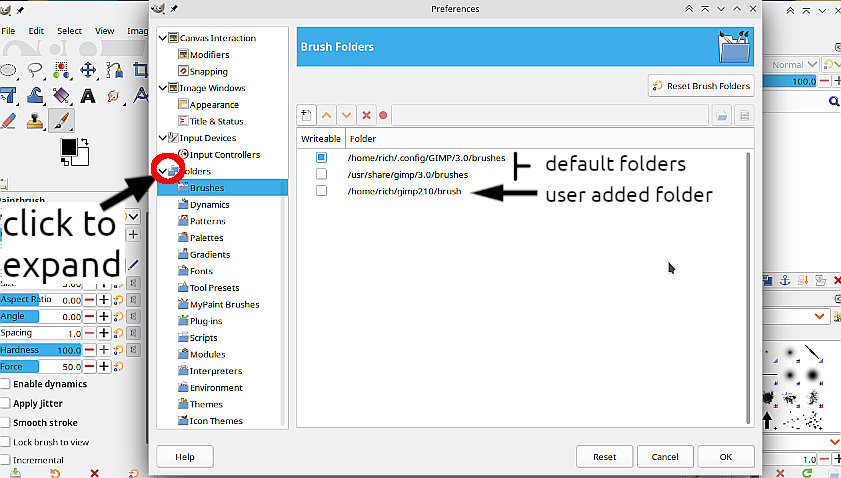The image size is (841, 478).
Task: Open the Normal mode dropdown in right window
Action: click(793, 64)
